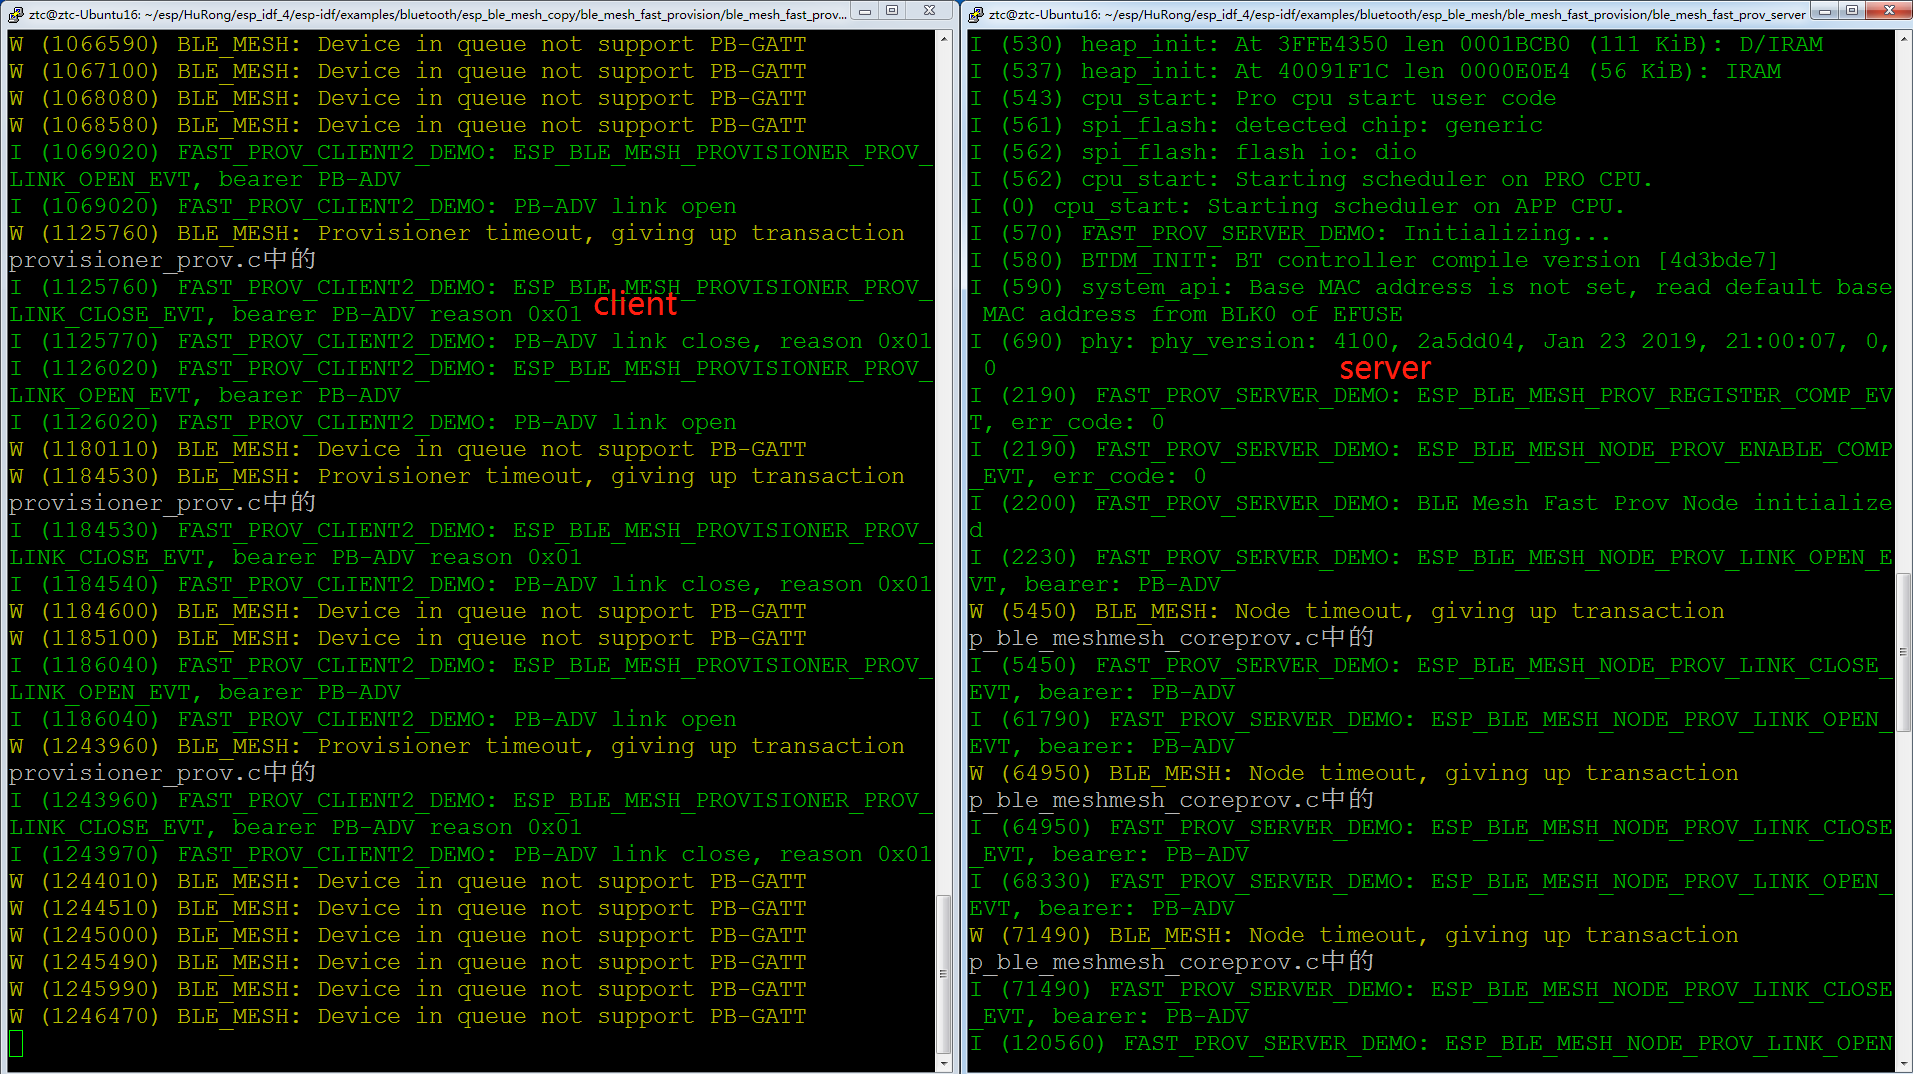Click "(1126020) ... PB-ADV link open" line
Viewport: 1913px width, 1074px height.
click(x=373, y=423)
